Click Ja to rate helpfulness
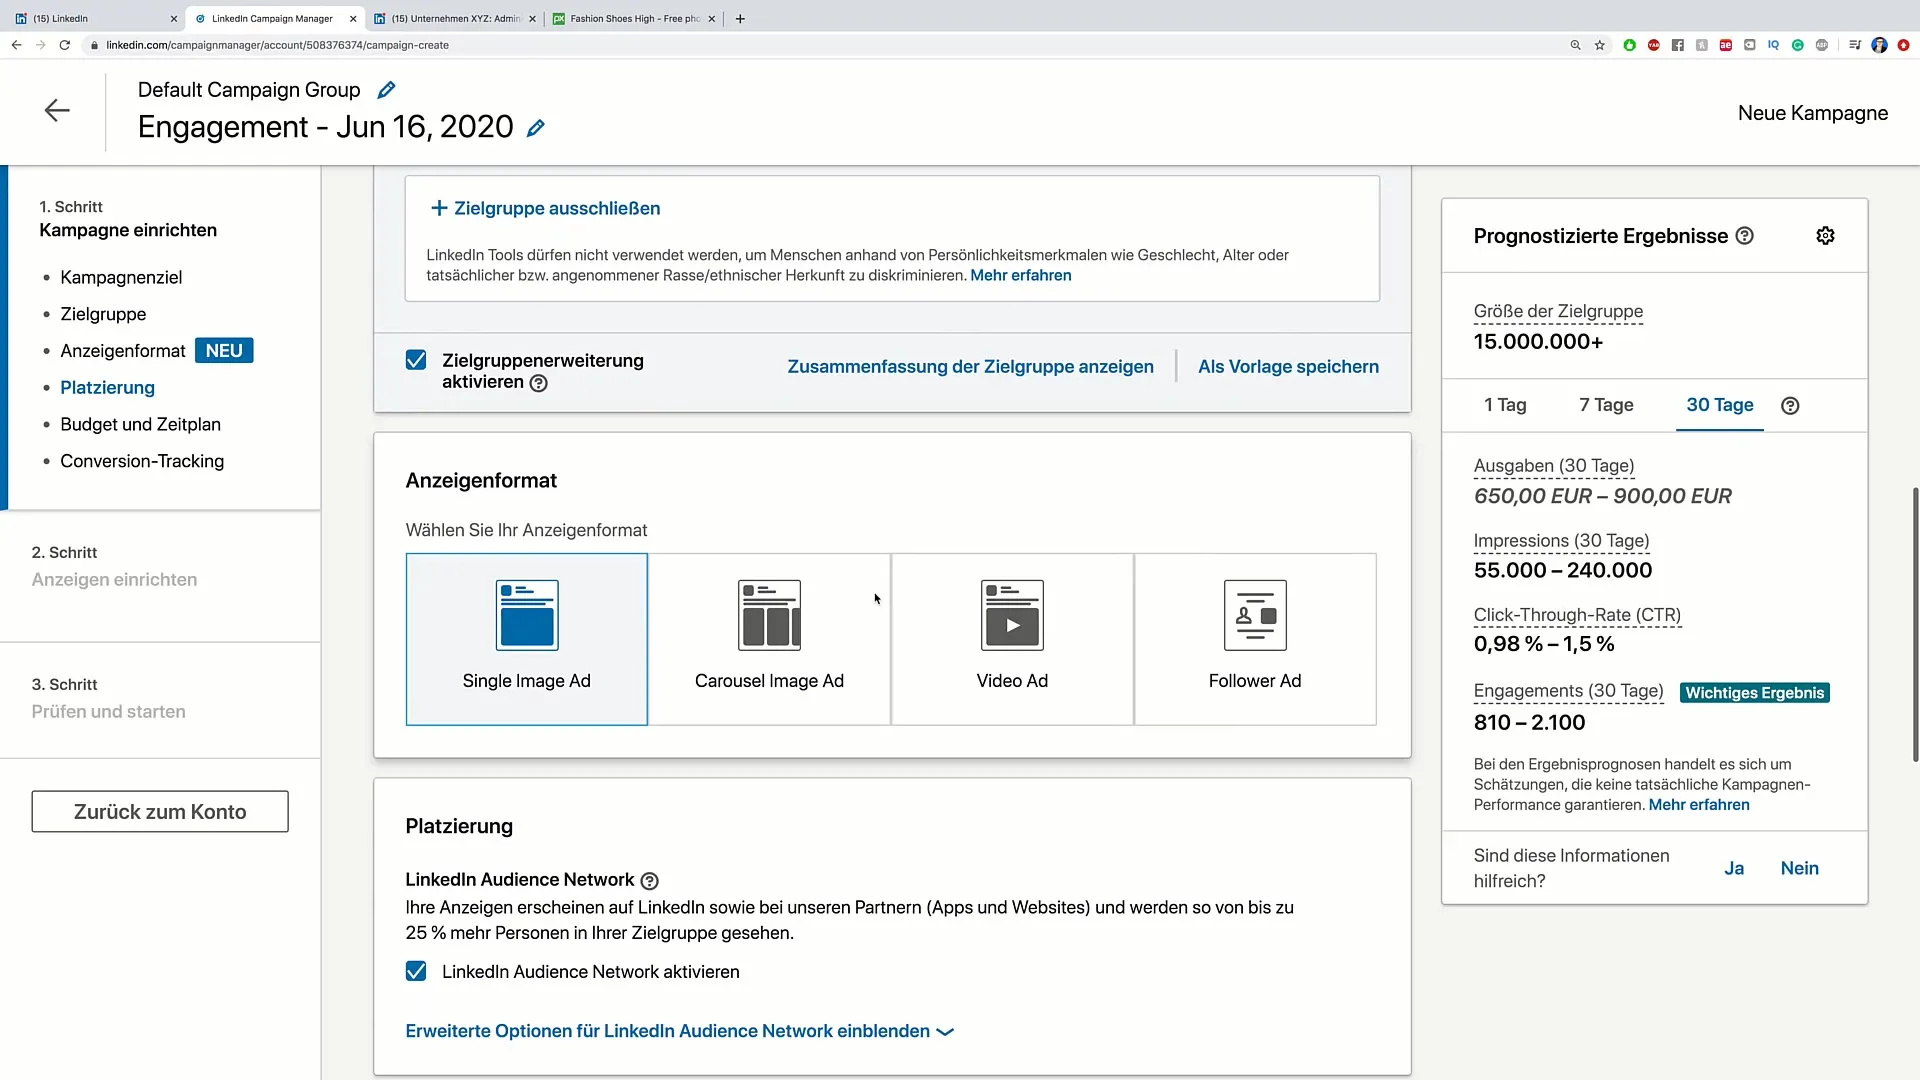 tap(1735, 868)
